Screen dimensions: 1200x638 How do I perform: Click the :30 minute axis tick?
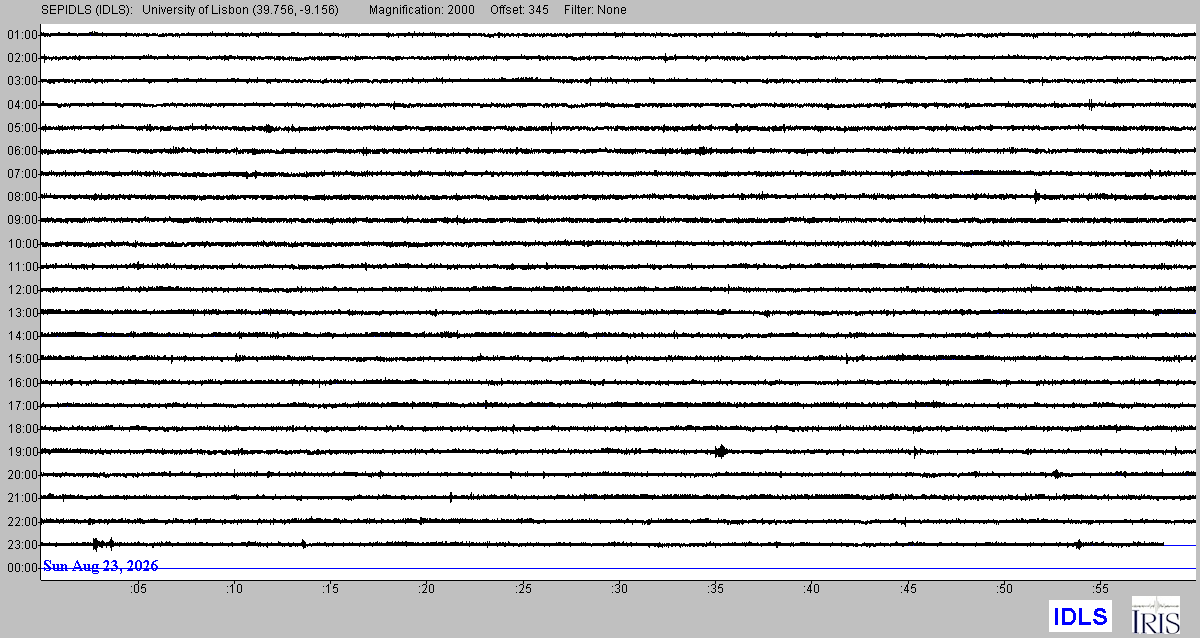point(620,589)
